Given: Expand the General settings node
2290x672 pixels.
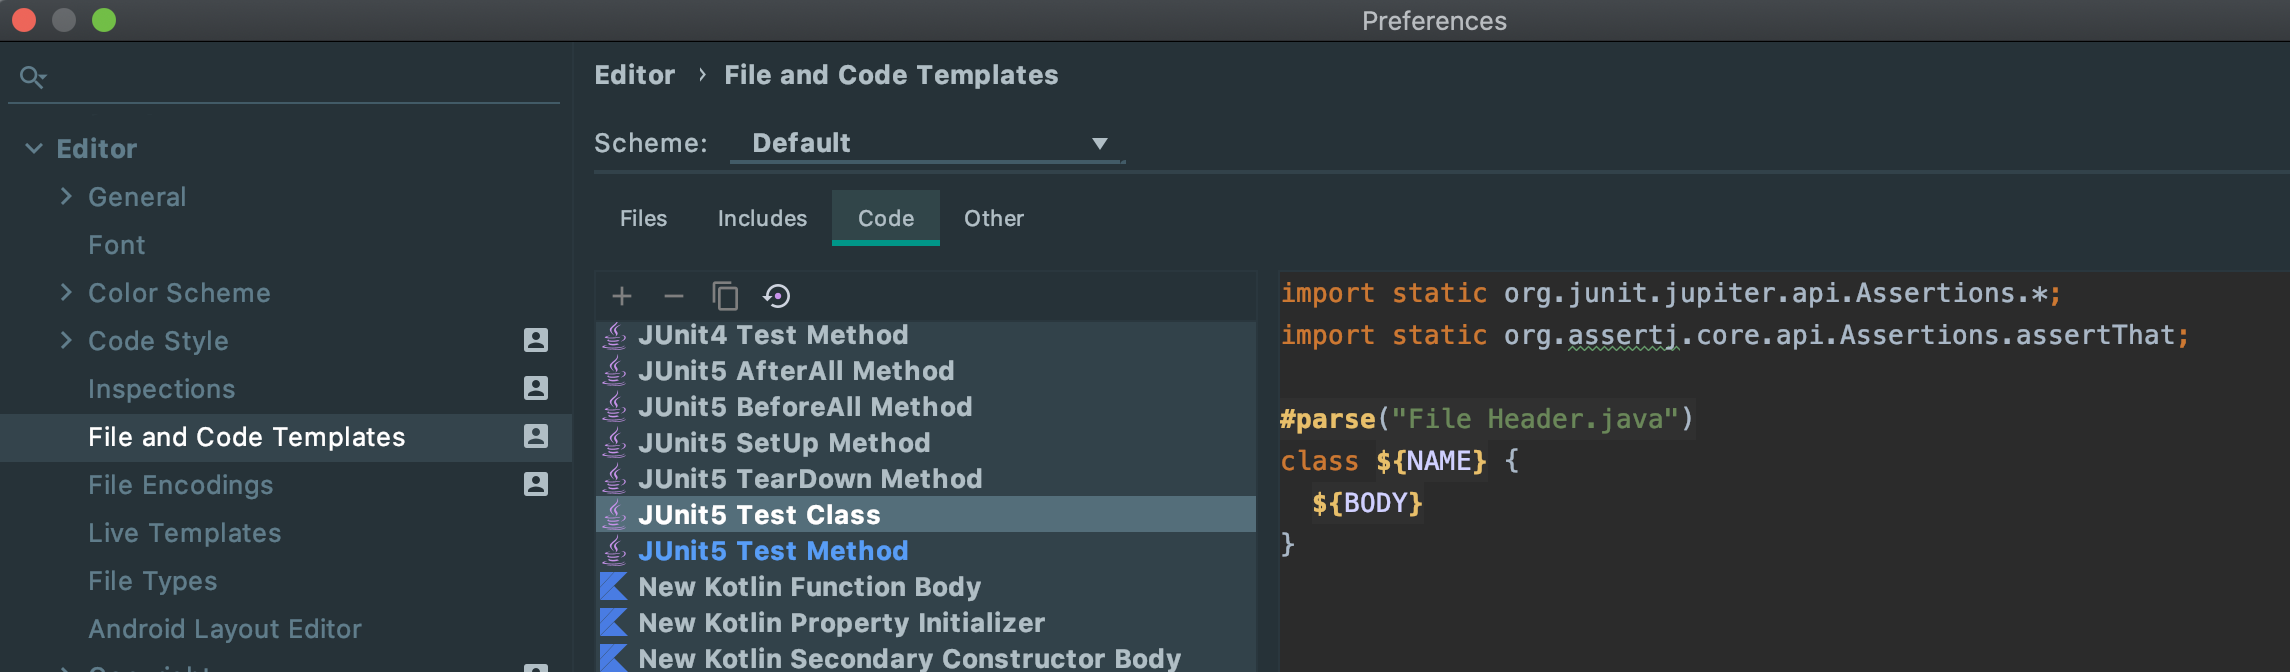Looking at the screenshot, I should coord(66,197).
